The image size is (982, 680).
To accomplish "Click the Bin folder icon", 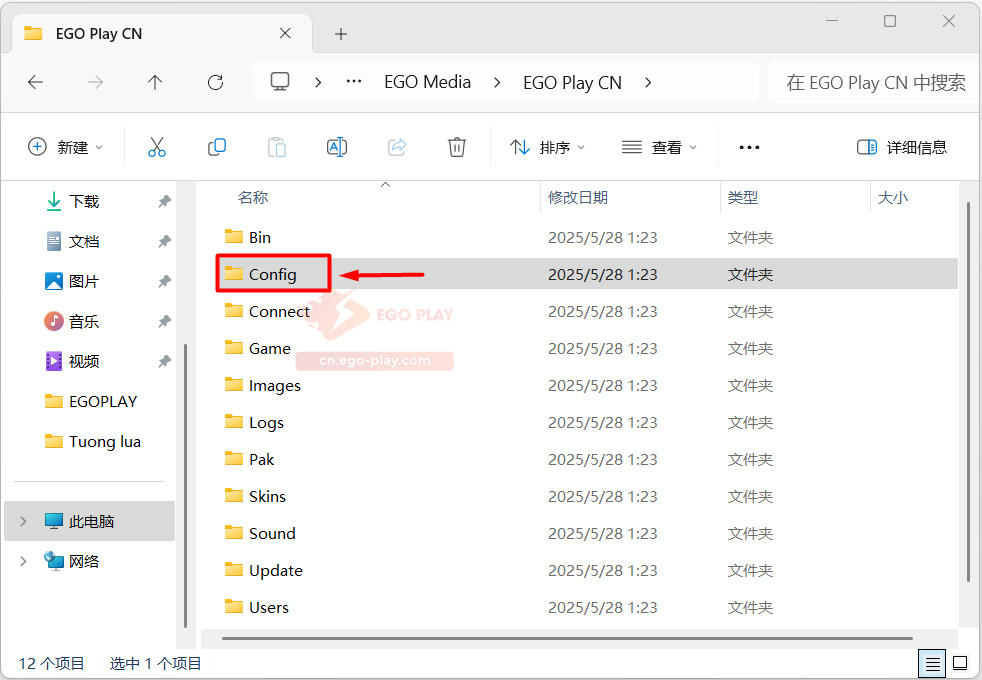I will click(234, 237).
